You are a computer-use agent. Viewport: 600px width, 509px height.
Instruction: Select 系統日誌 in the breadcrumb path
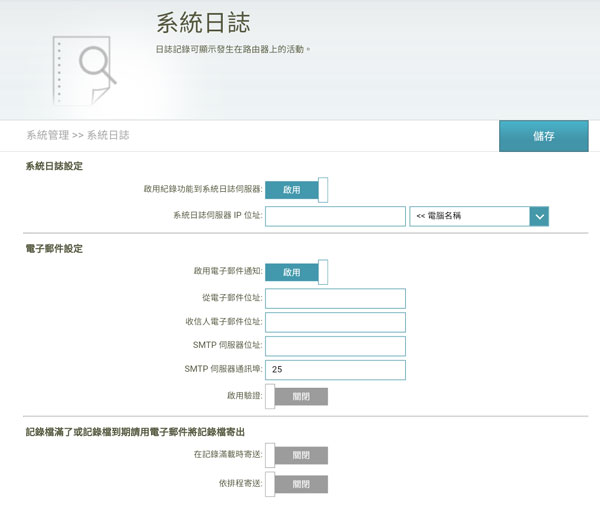108,134
